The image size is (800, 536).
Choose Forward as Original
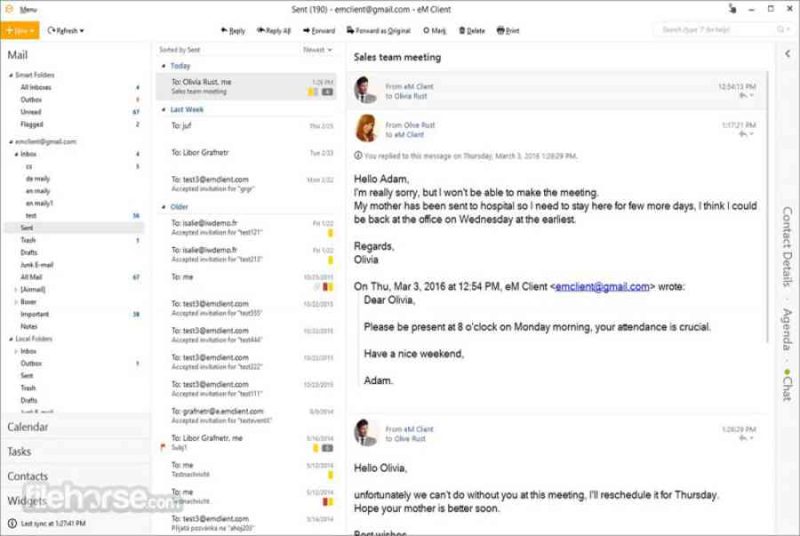379,31
